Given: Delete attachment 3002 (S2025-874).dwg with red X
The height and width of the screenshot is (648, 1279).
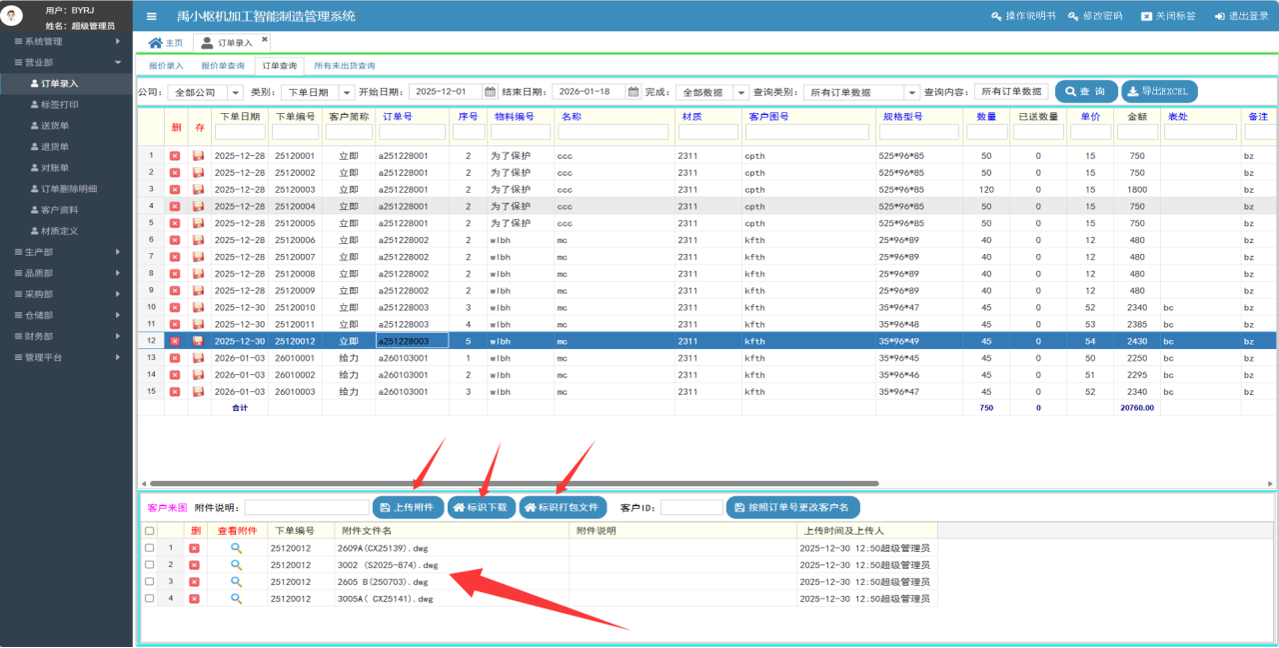Looking at the screenshot, I should [195, 565].
